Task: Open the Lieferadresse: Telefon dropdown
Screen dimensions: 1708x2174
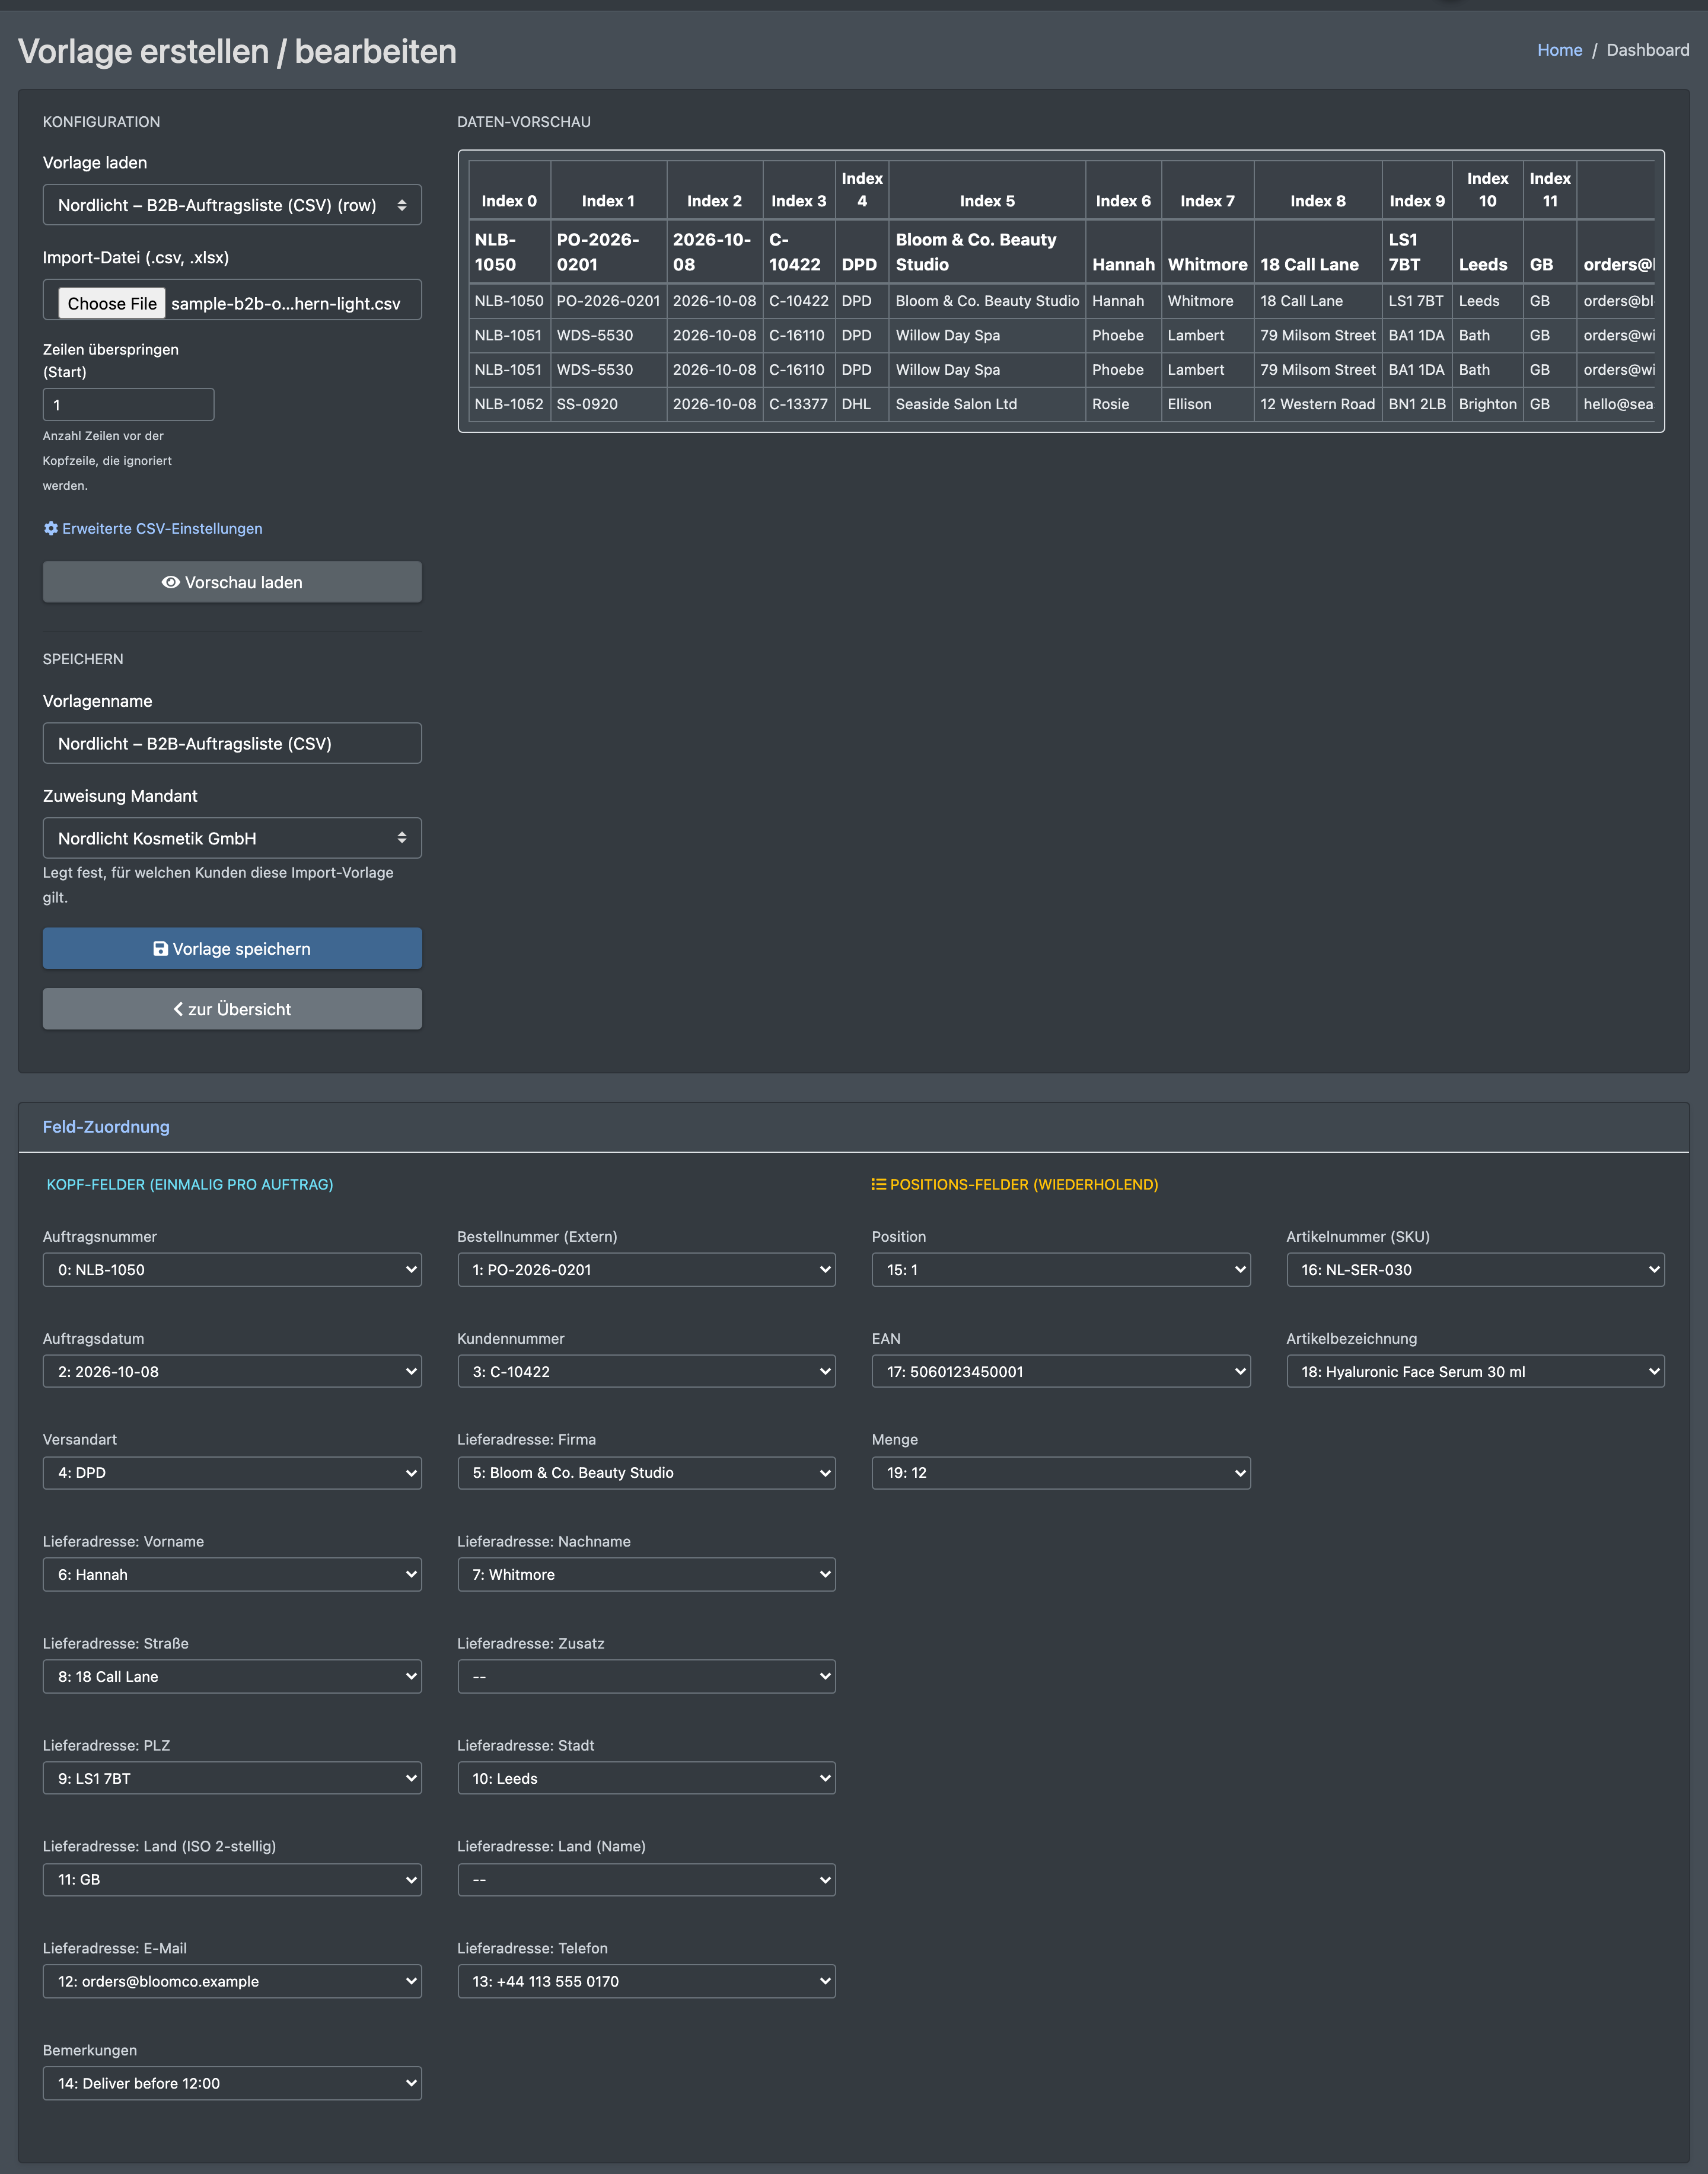Action: [x=646, y=1982]
